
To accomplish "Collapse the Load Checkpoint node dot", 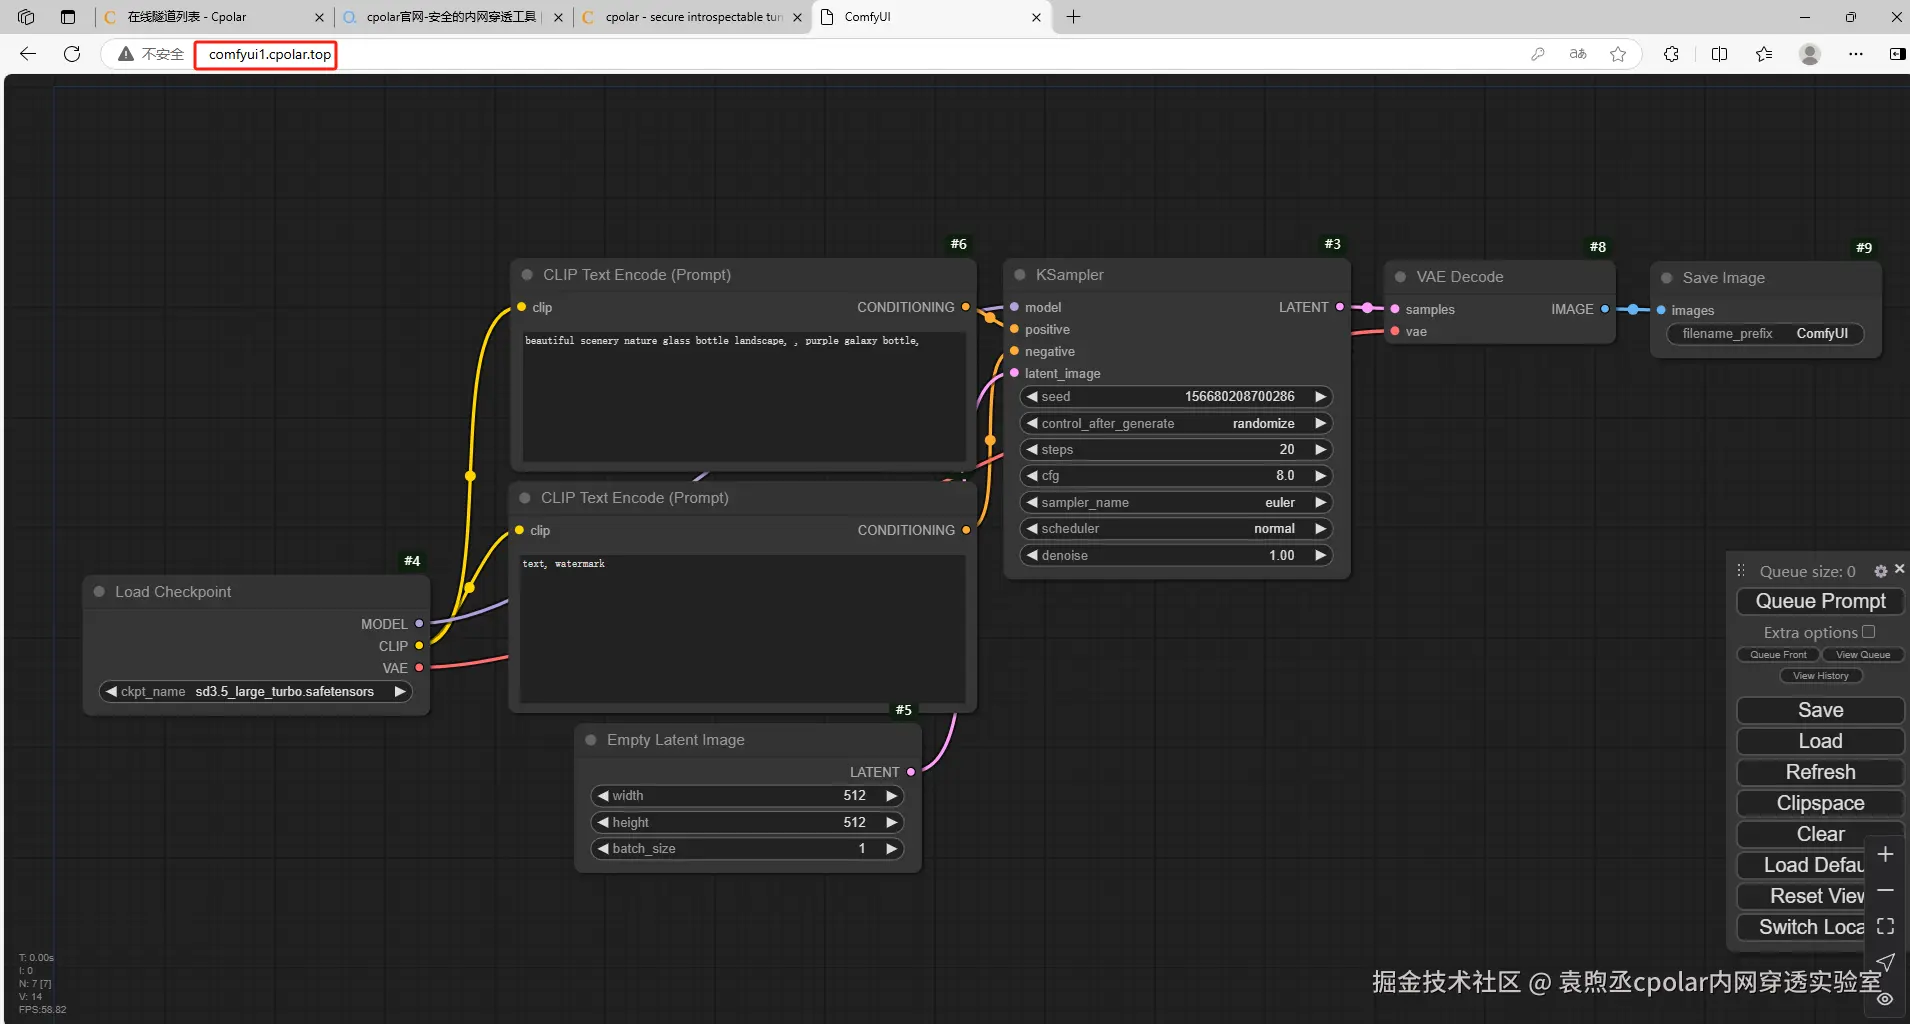I will point(99,592).
